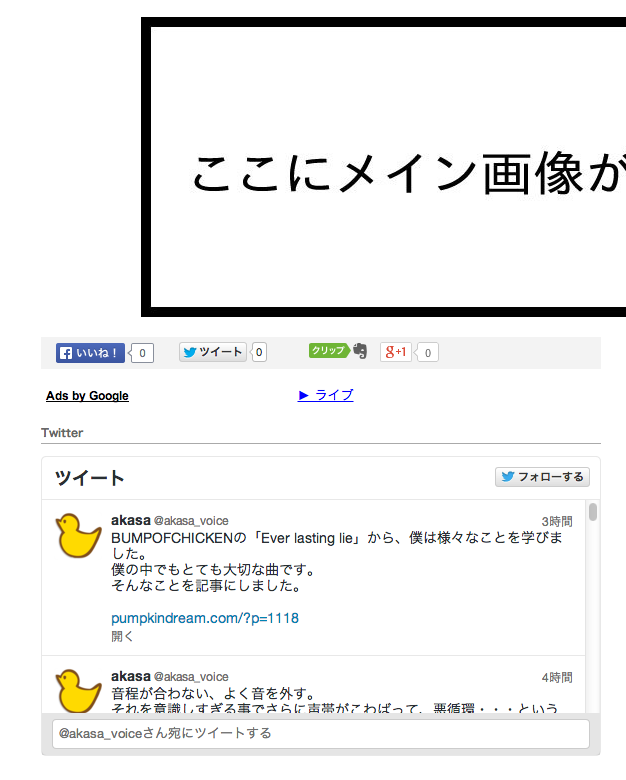Click the Google +1 count bubble
This screenshot has height=780, width=626.
427,352
